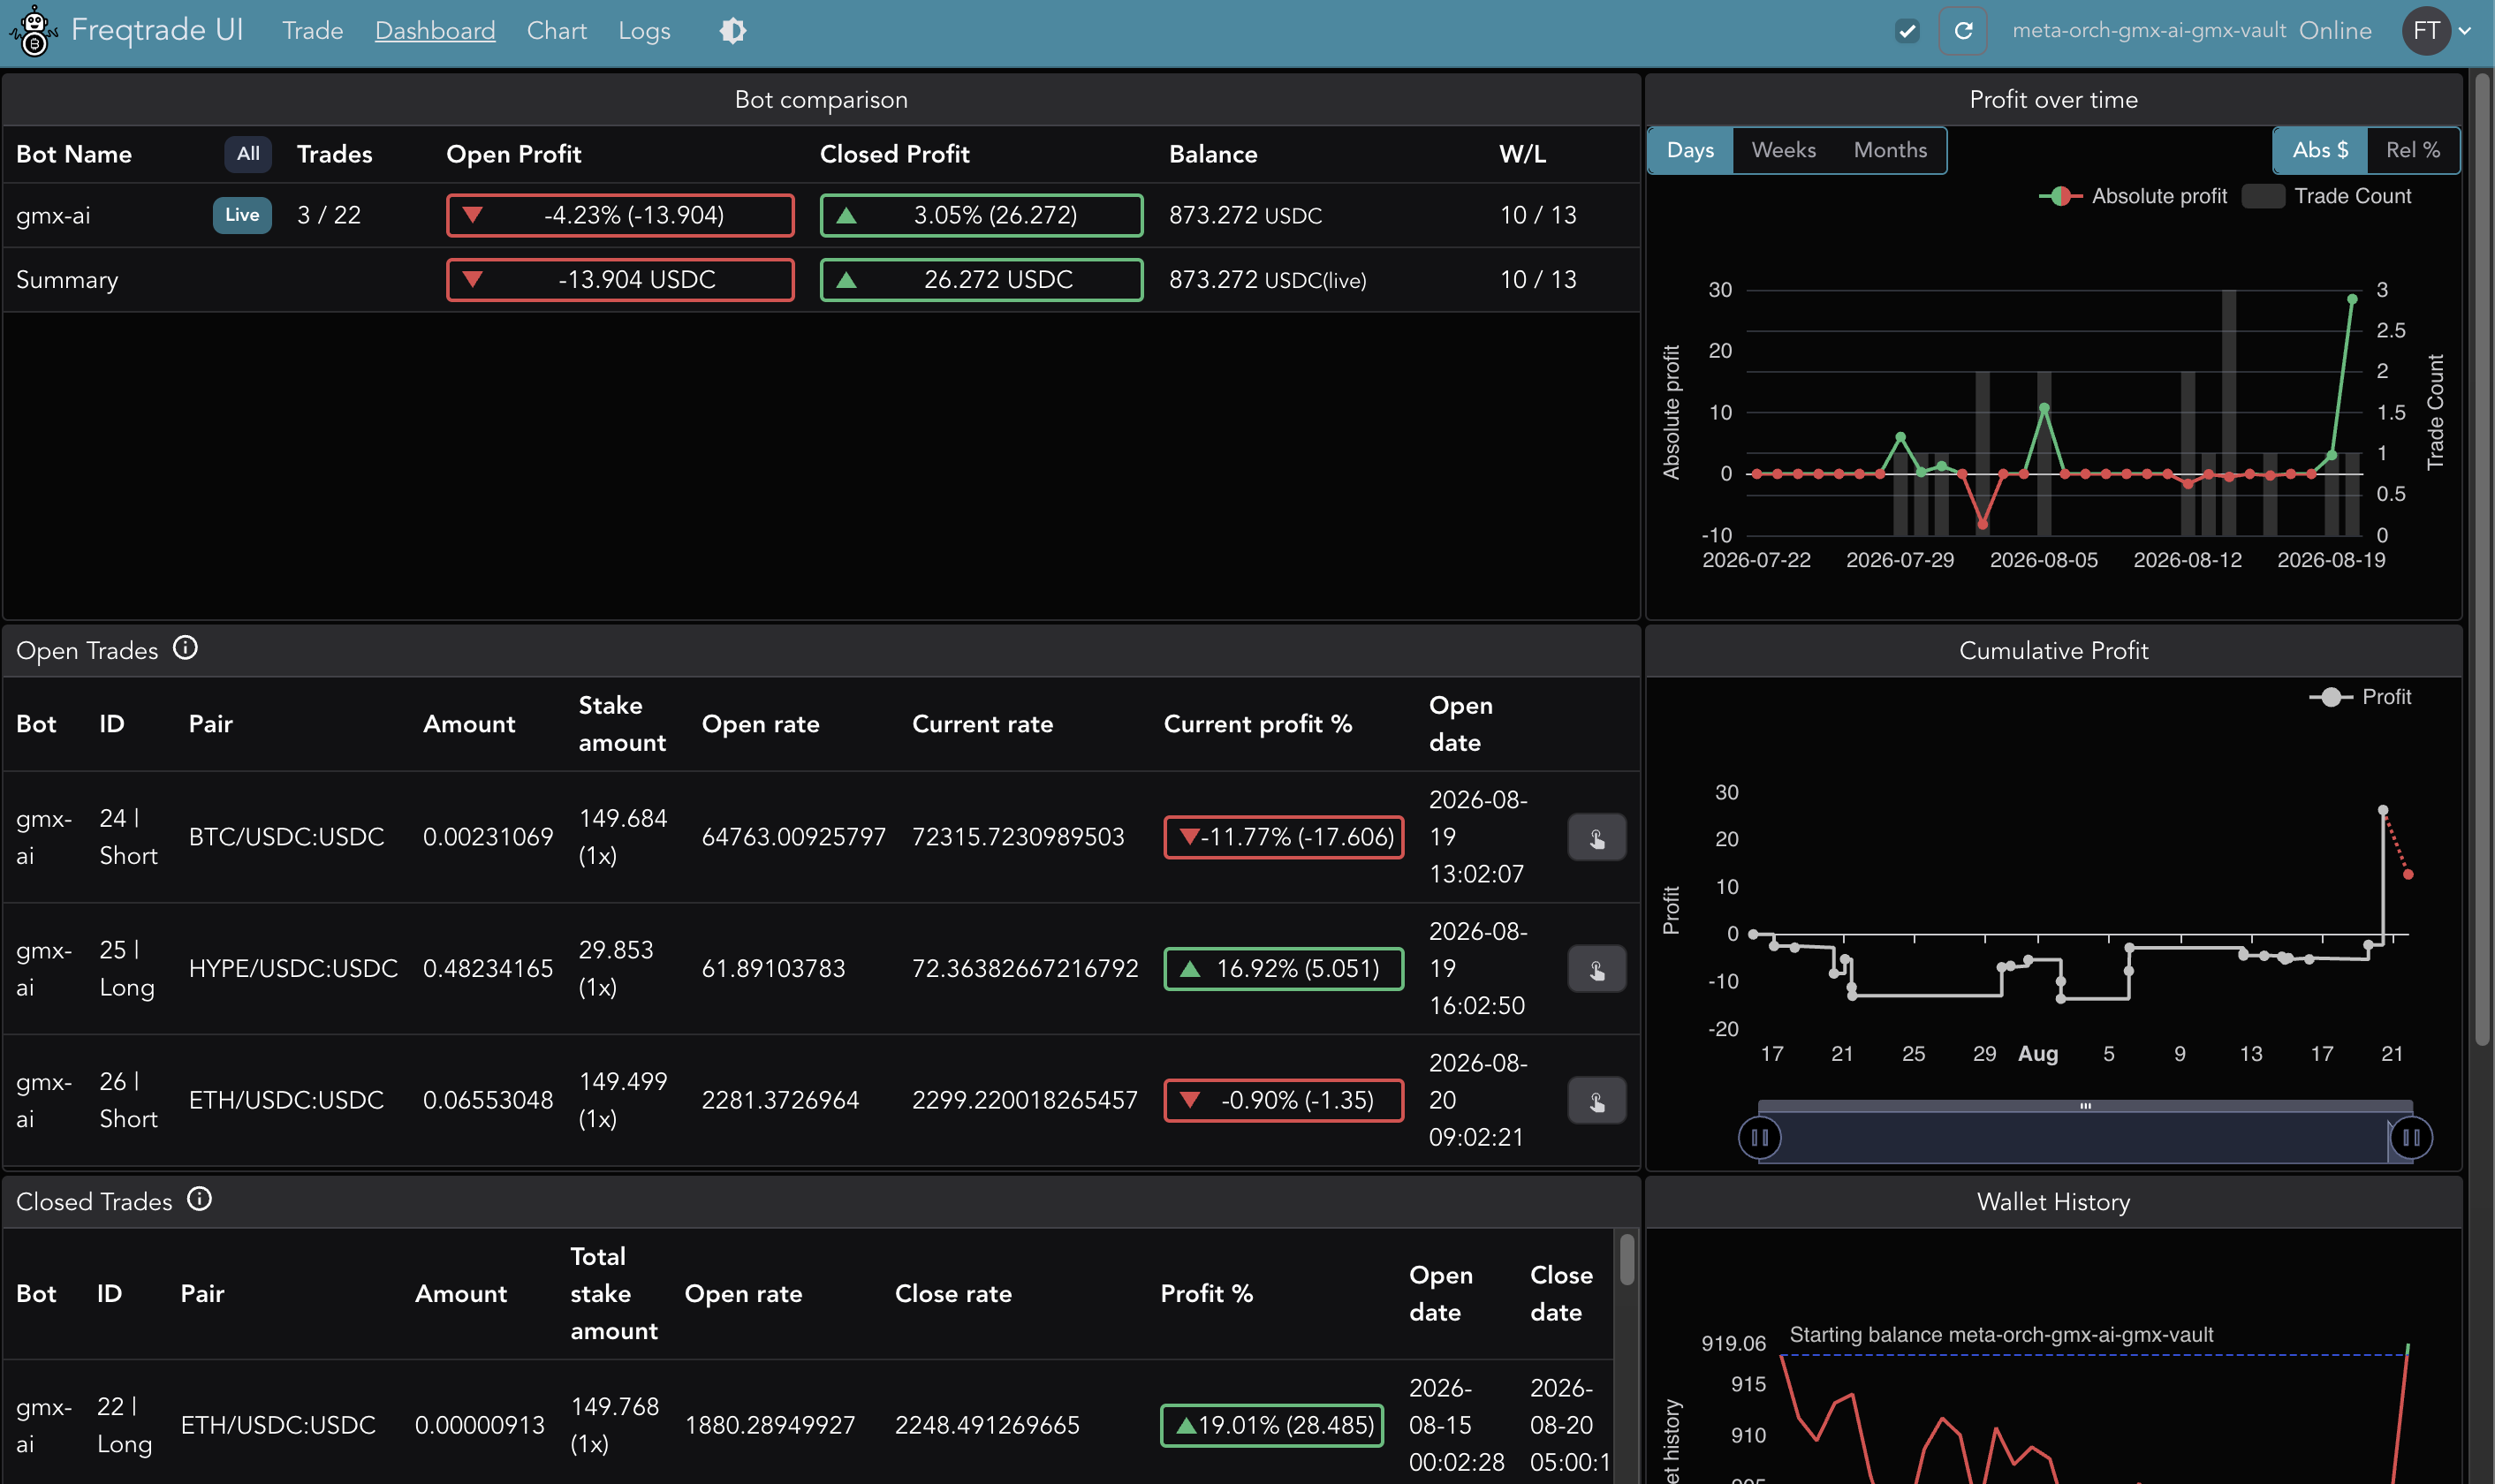Sort closed trades by Profit % header
The height and width of the screenshot is (1484, 2495).
(x=1207, y=1293)
